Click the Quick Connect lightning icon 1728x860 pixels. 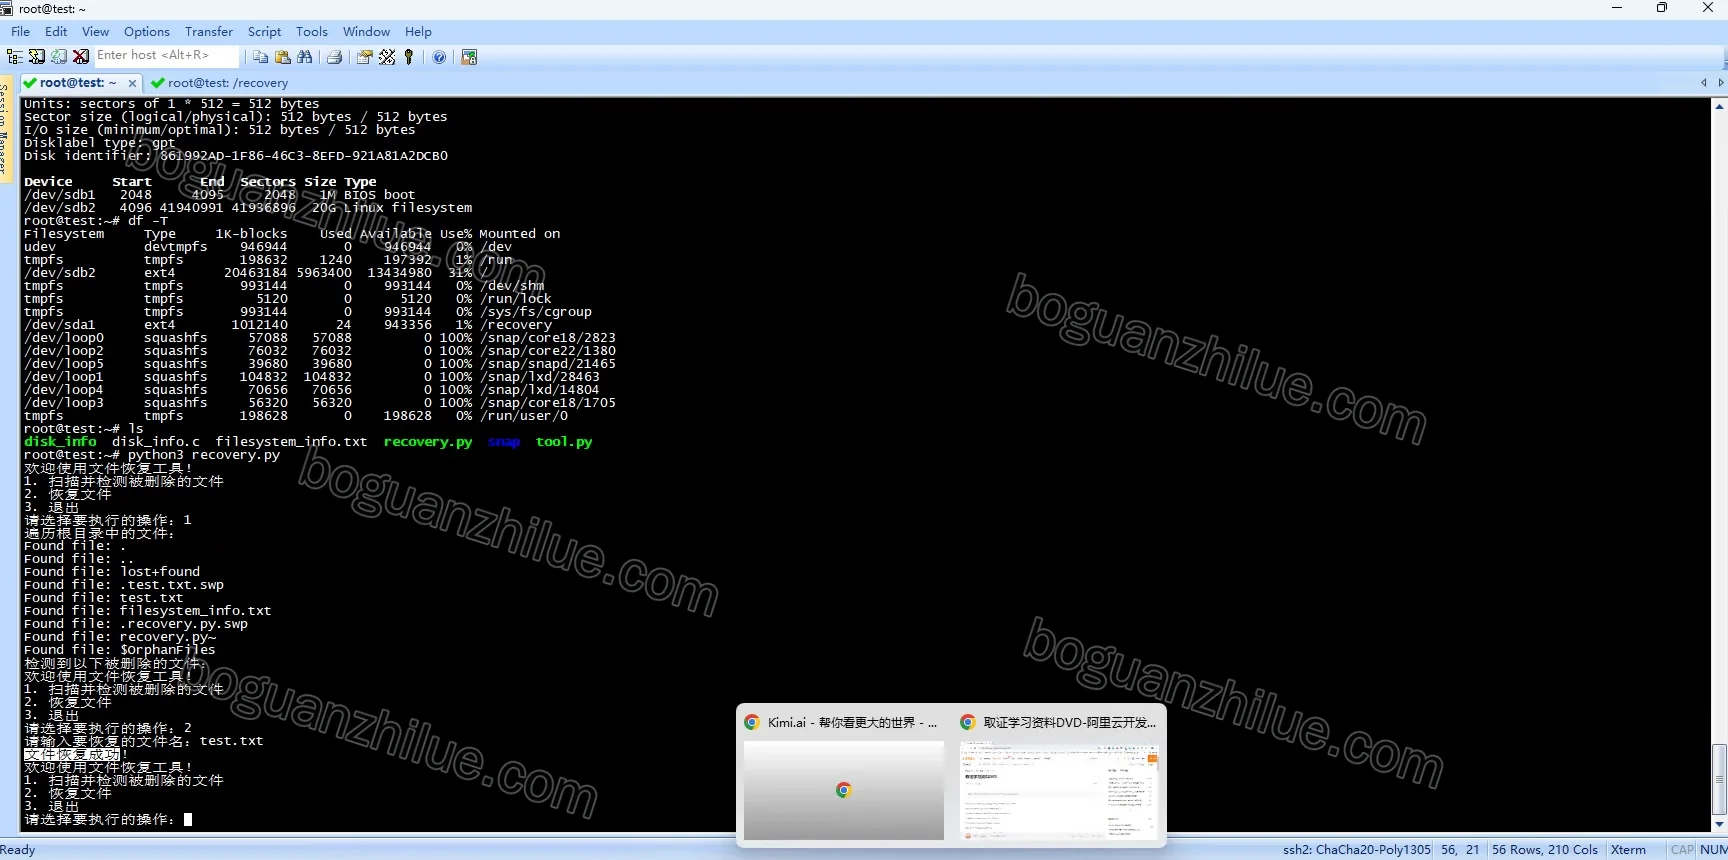click(37, 57)
